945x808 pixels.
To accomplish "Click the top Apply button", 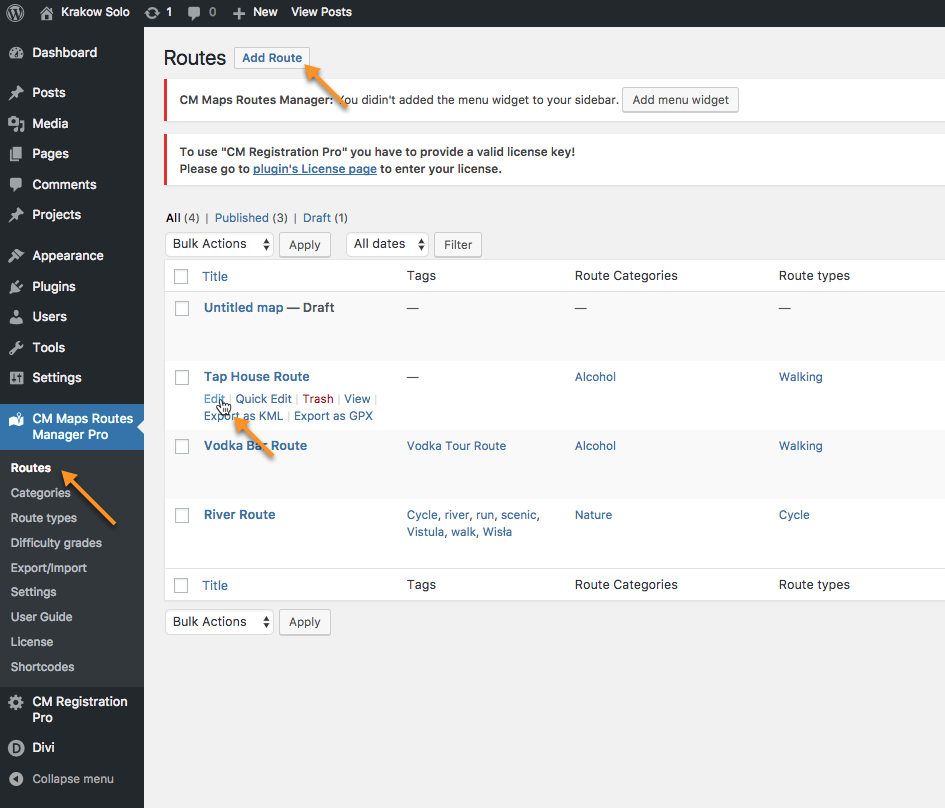I will click(x=304, y=245).
